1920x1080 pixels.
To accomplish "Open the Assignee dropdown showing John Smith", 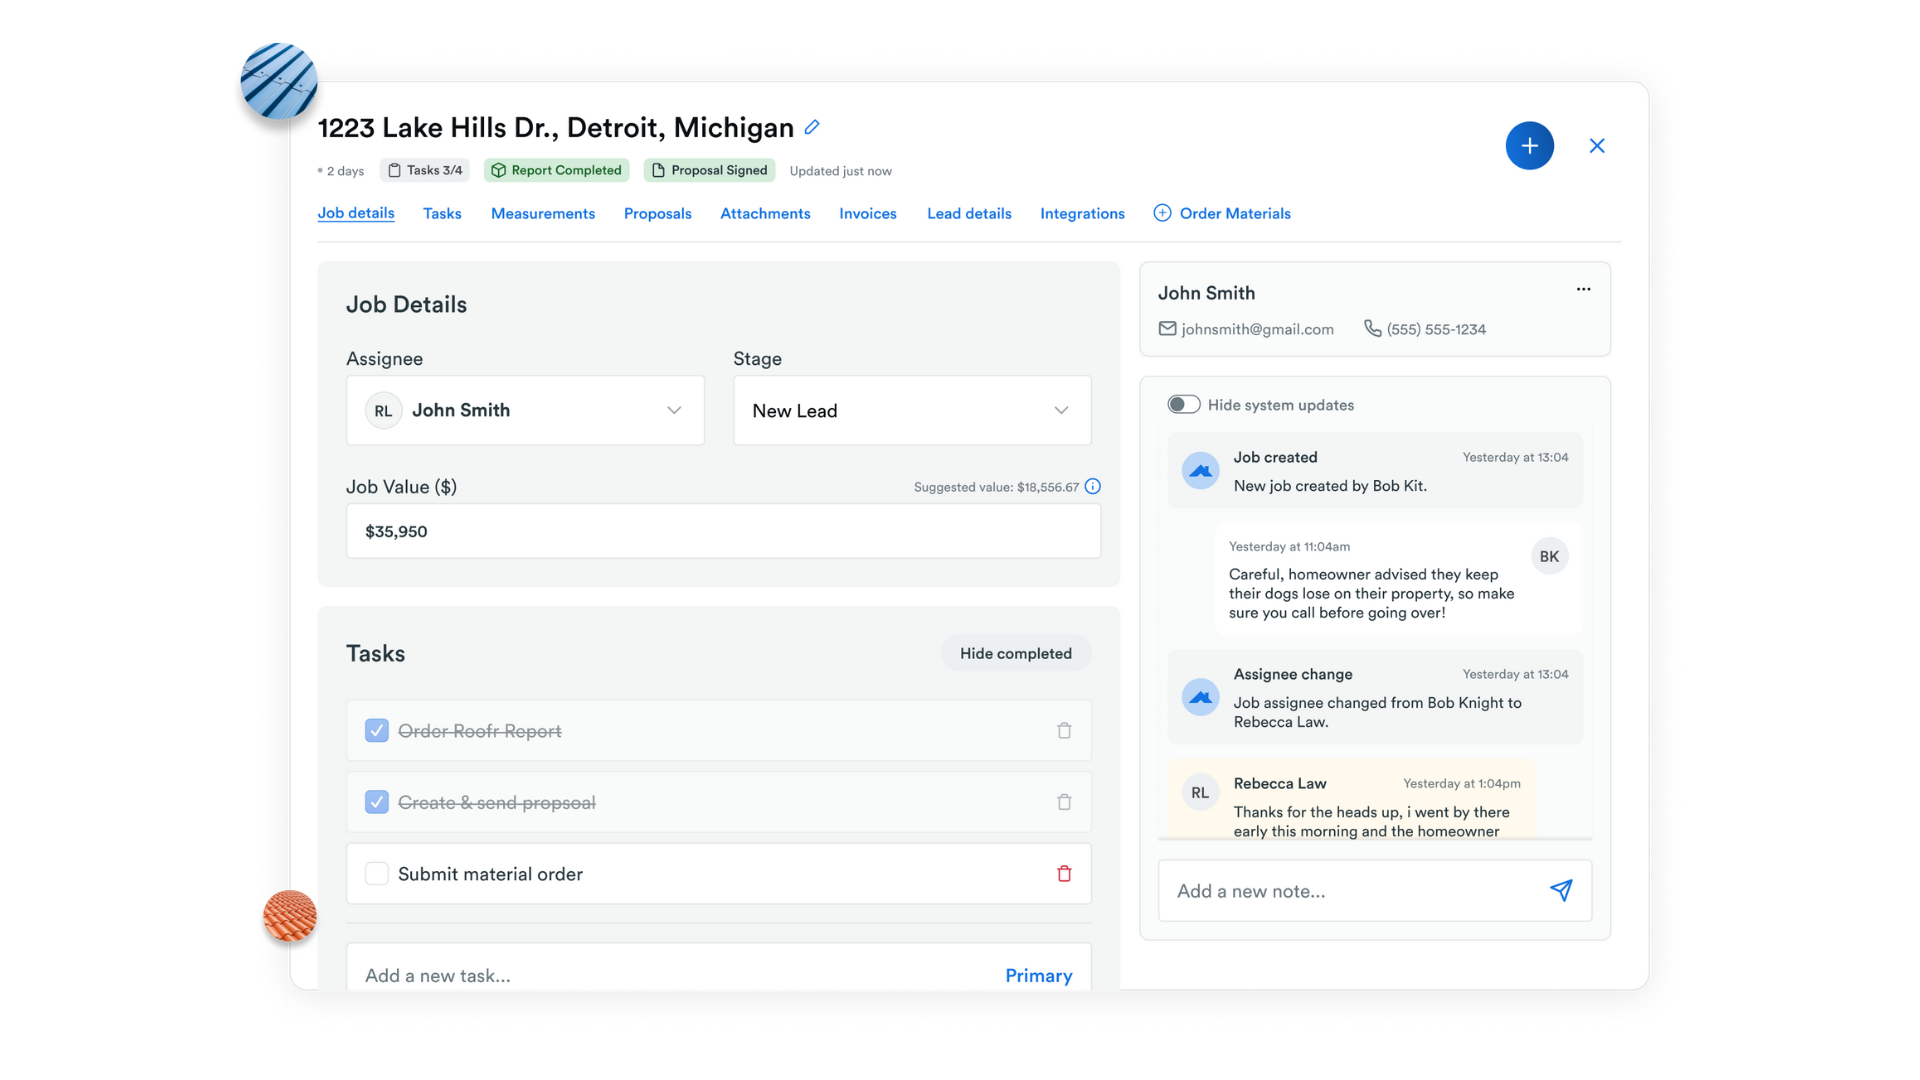I will pos(526,411).
